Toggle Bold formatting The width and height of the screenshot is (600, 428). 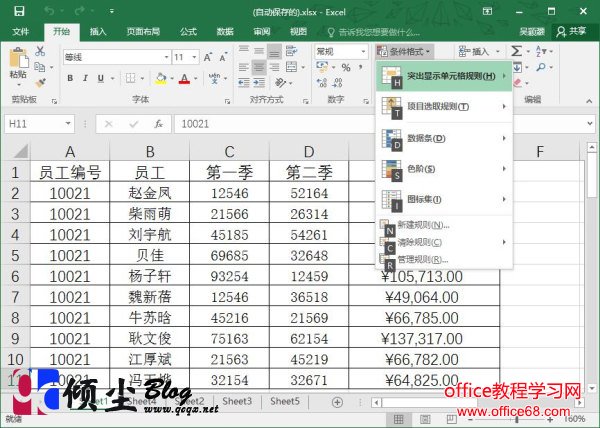(x=70, y=78)
